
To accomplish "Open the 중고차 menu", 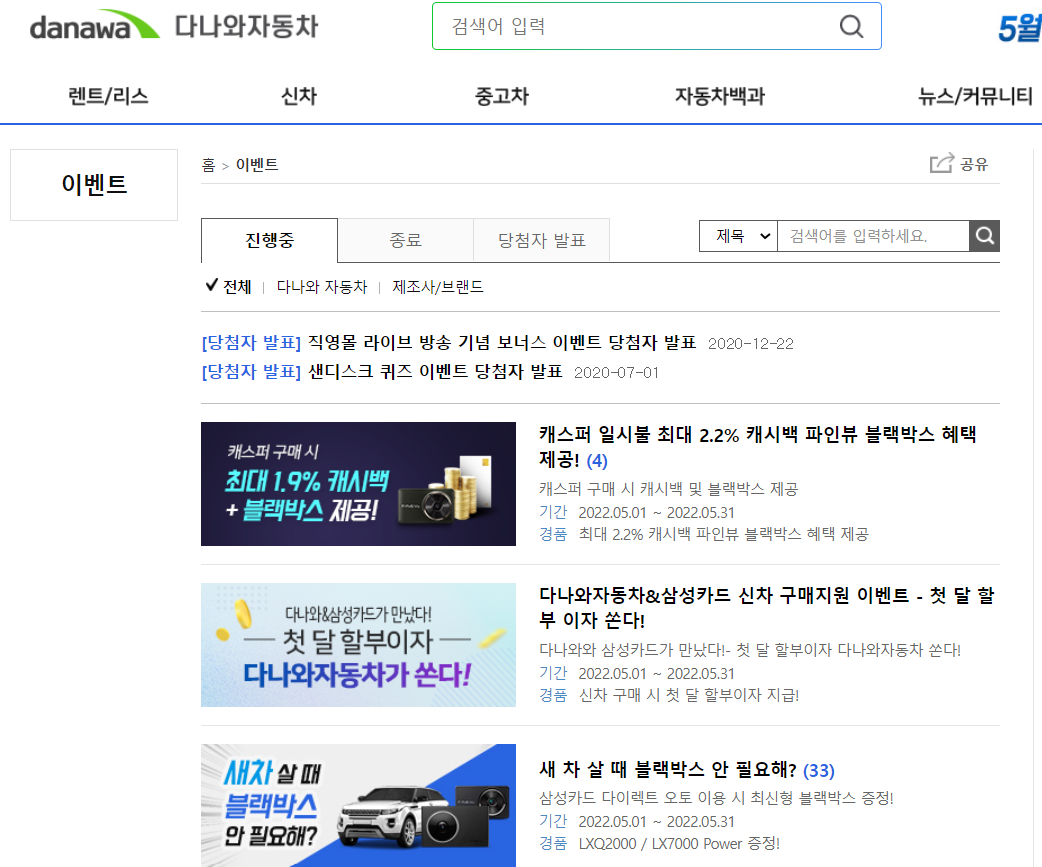I will point(502,96).
